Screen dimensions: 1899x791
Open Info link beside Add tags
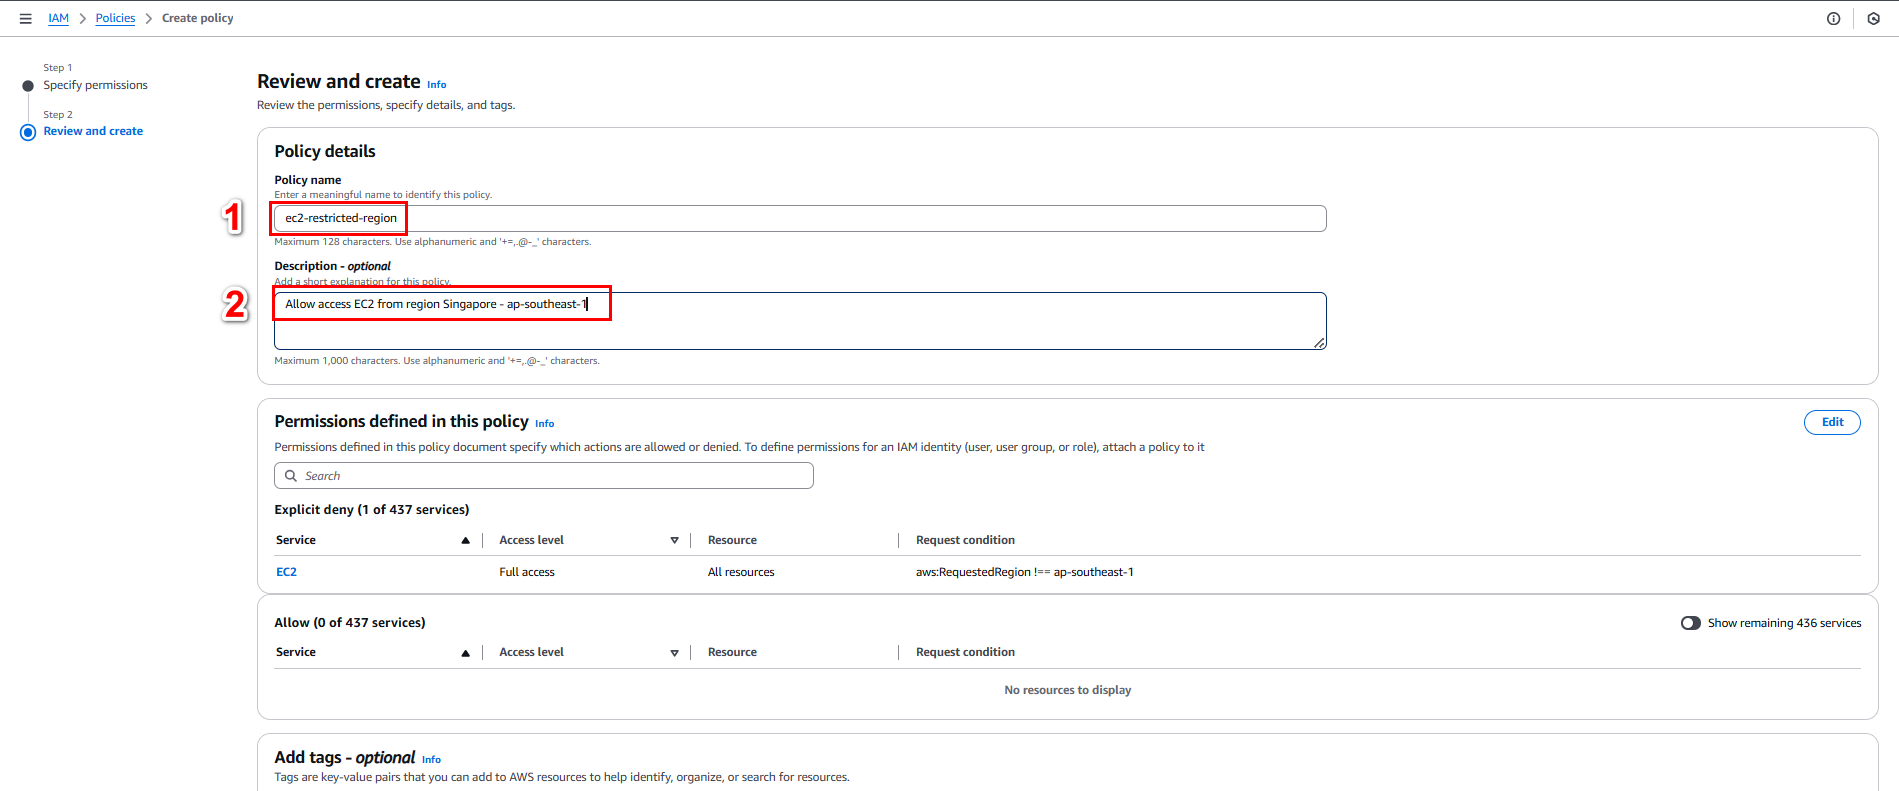(x=431, y=760)
